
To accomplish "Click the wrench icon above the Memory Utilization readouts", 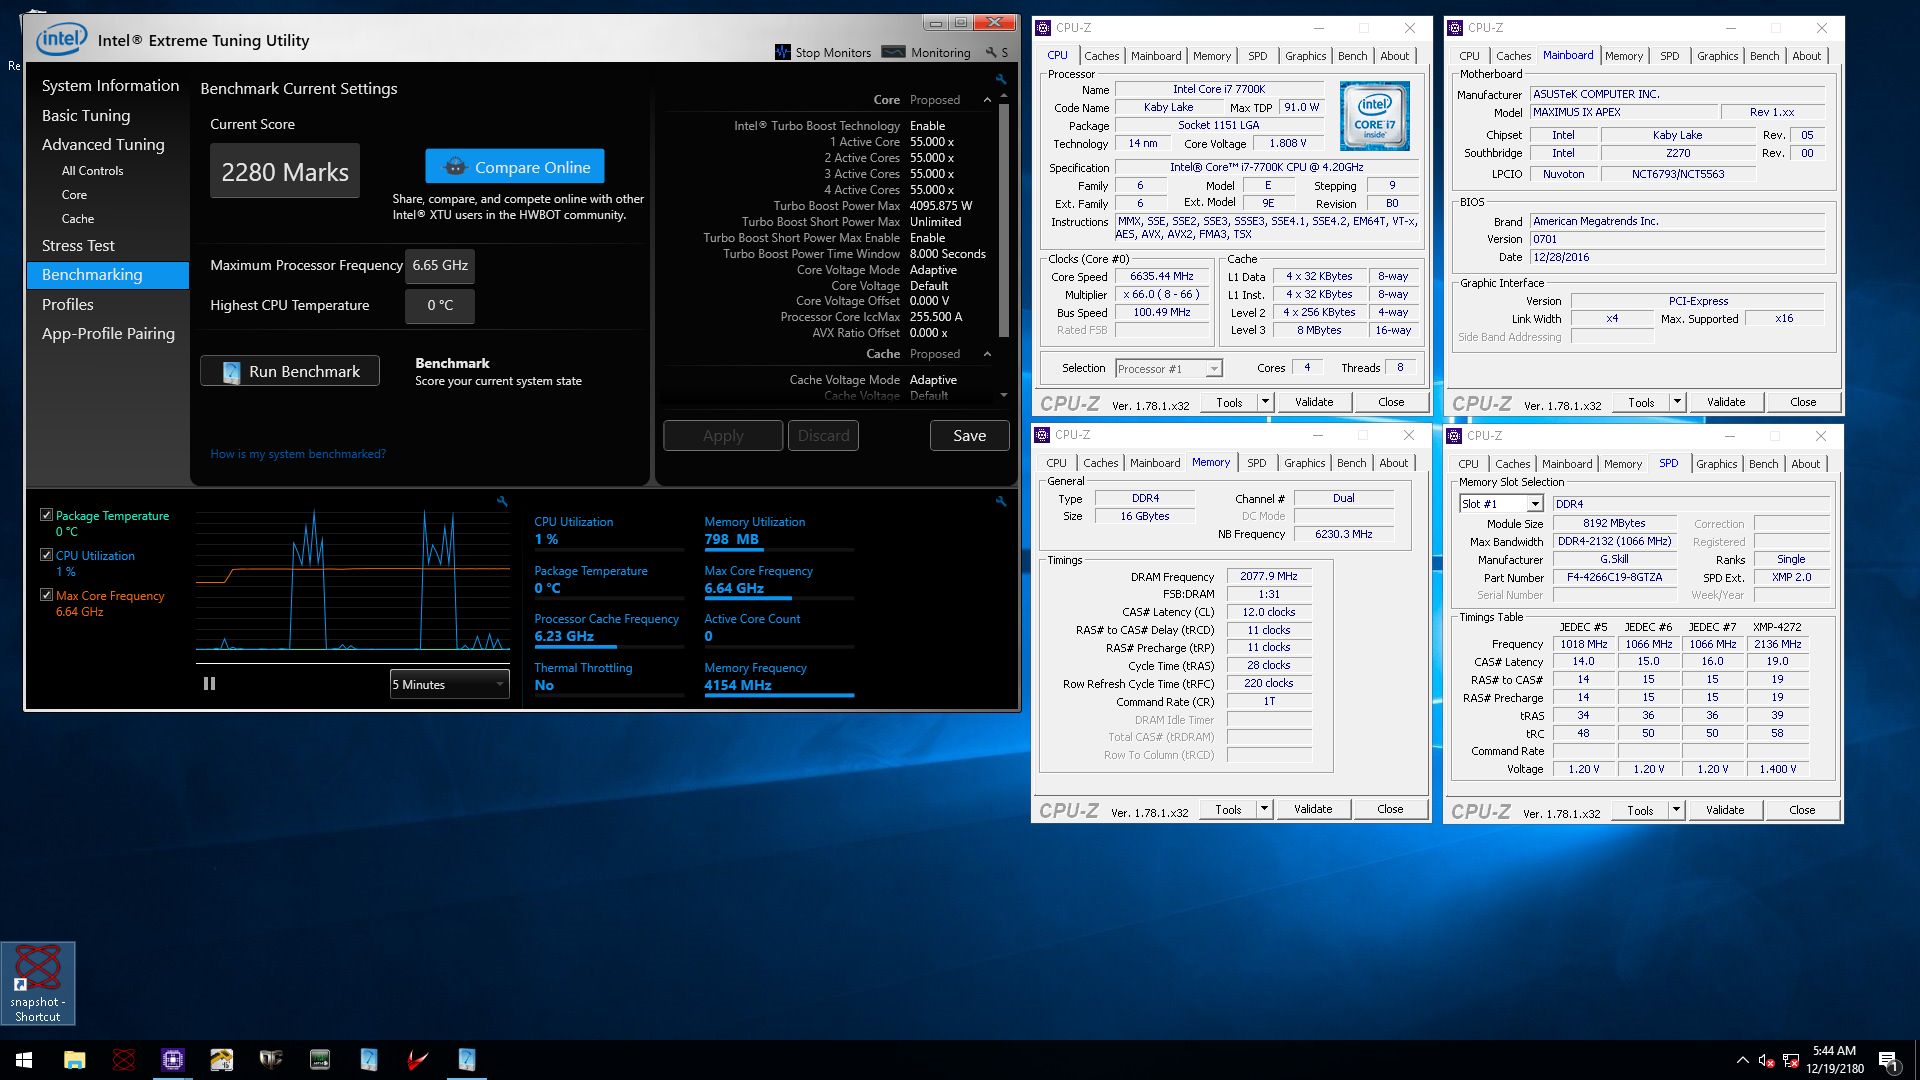I will [x=1001, y=501].
